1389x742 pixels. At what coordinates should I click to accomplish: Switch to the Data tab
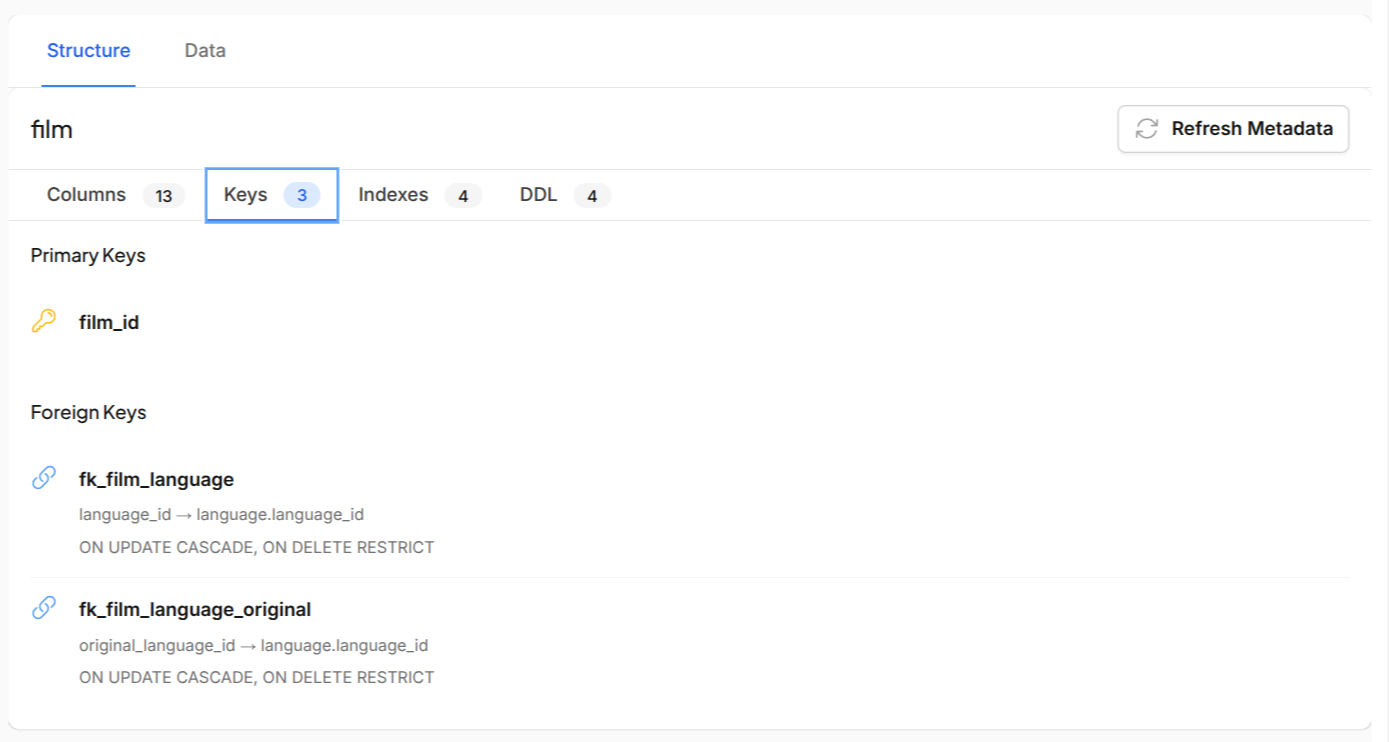204,50
